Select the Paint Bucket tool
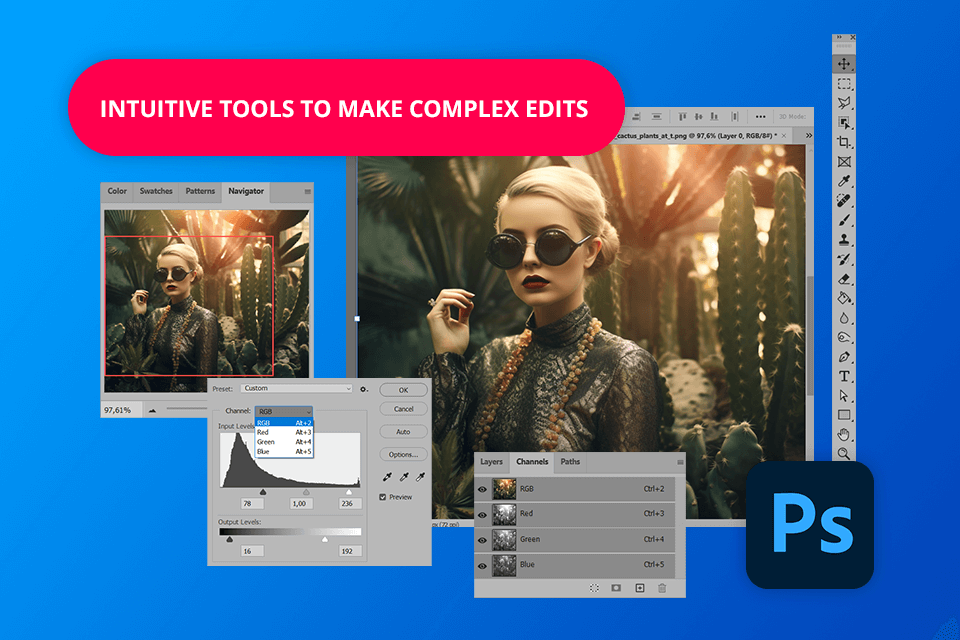Viewport: 960px width, 640px height. pyautogui.click(x=844, y=298)
